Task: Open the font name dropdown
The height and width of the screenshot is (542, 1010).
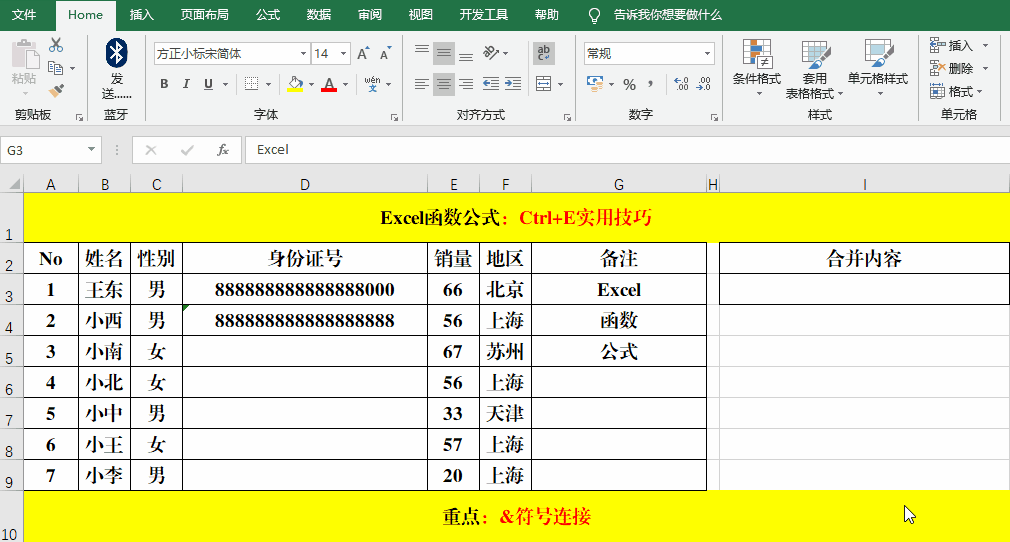Action: [x=303, y=53]
